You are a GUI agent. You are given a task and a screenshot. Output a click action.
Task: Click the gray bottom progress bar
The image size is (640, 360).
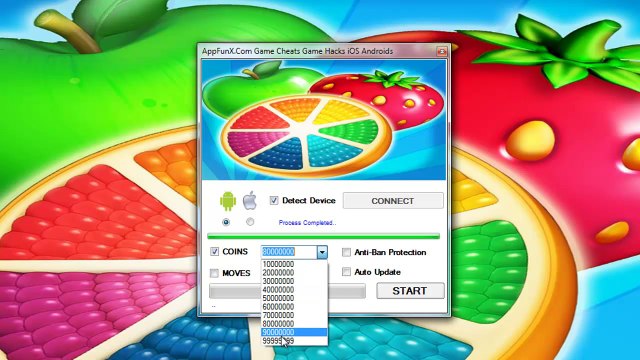point(287,291)
